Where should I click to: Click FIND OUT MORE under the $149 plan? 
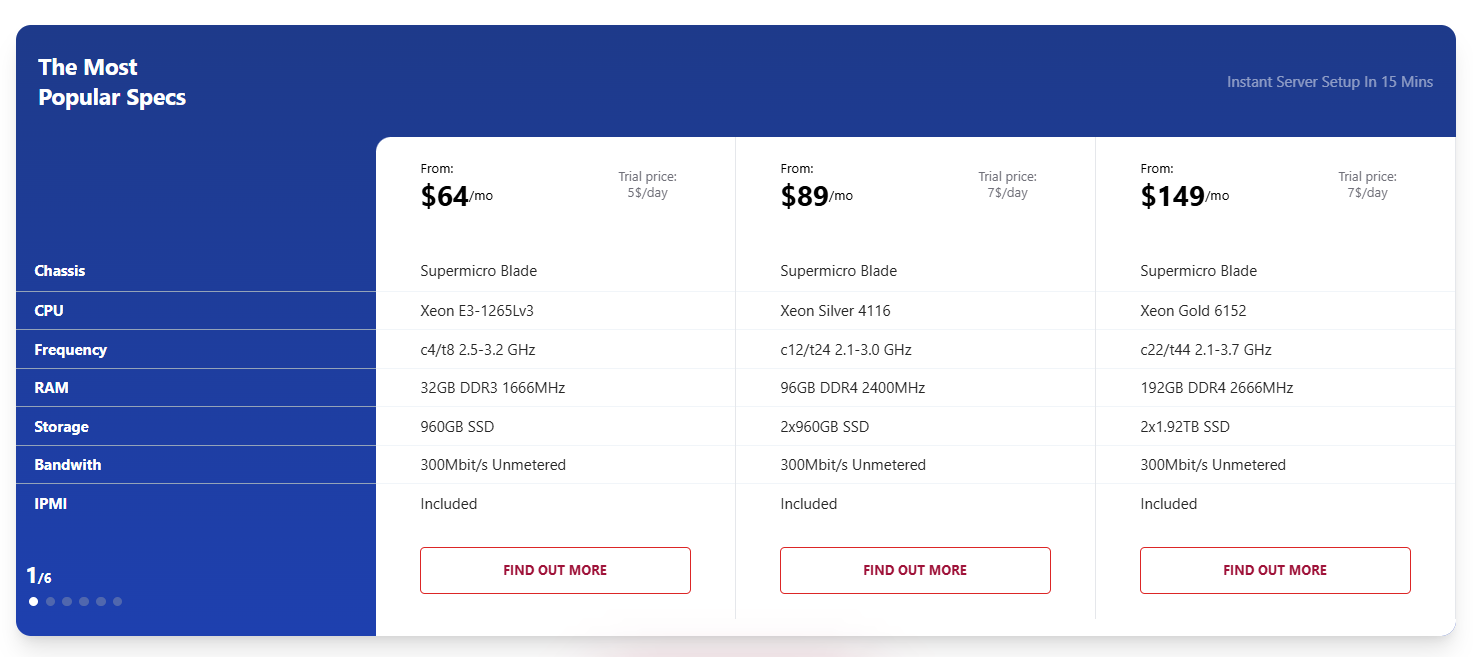tap(1275, 570)
